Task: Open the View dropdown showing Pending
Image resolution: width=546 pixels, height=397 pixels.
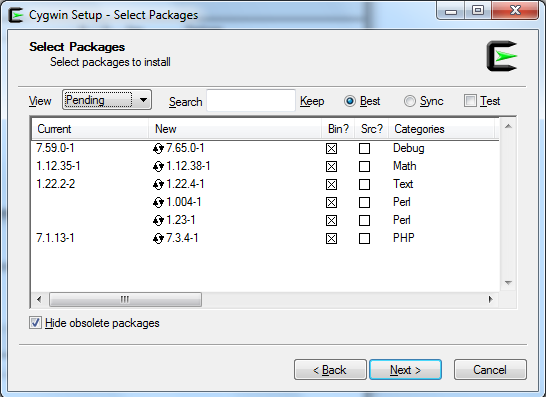Action: (x=107, y=100)
